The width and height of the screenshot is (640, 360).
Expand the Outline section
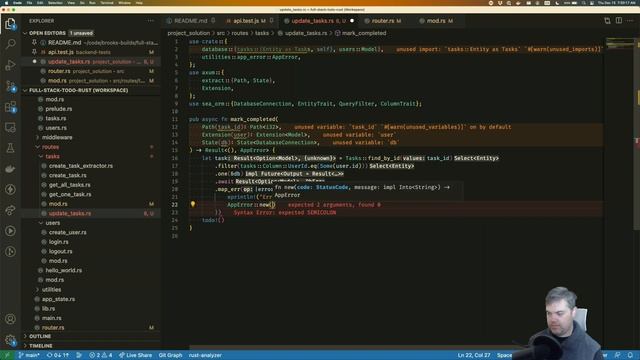[x=40, y=336]
